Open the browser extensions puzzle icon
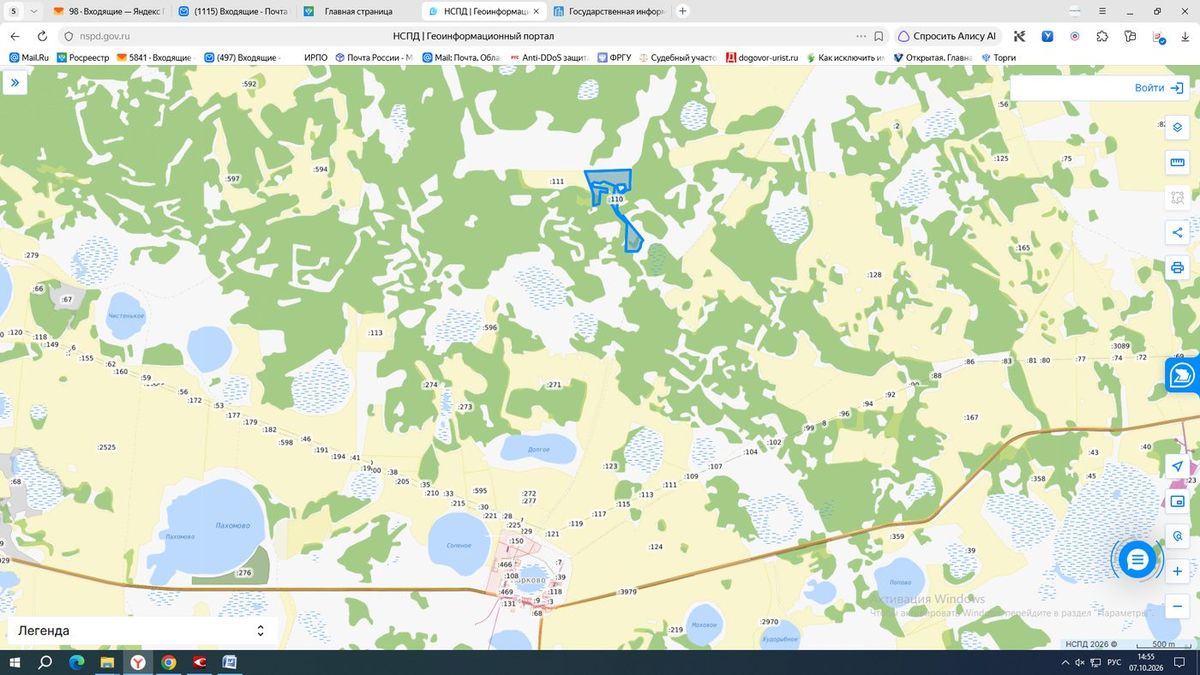This screenshot has width=1200, height=675. tap(1102, 36)
